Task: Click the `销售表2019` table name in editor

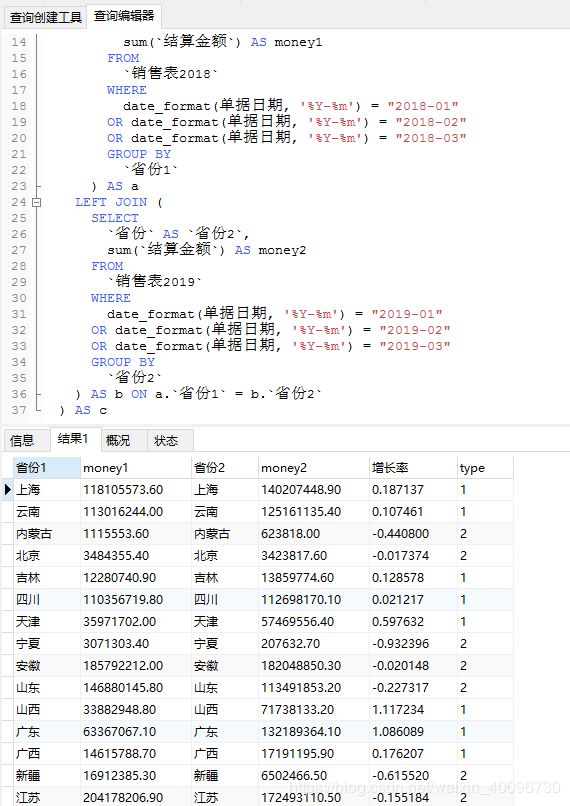Action: click(154, 281)
